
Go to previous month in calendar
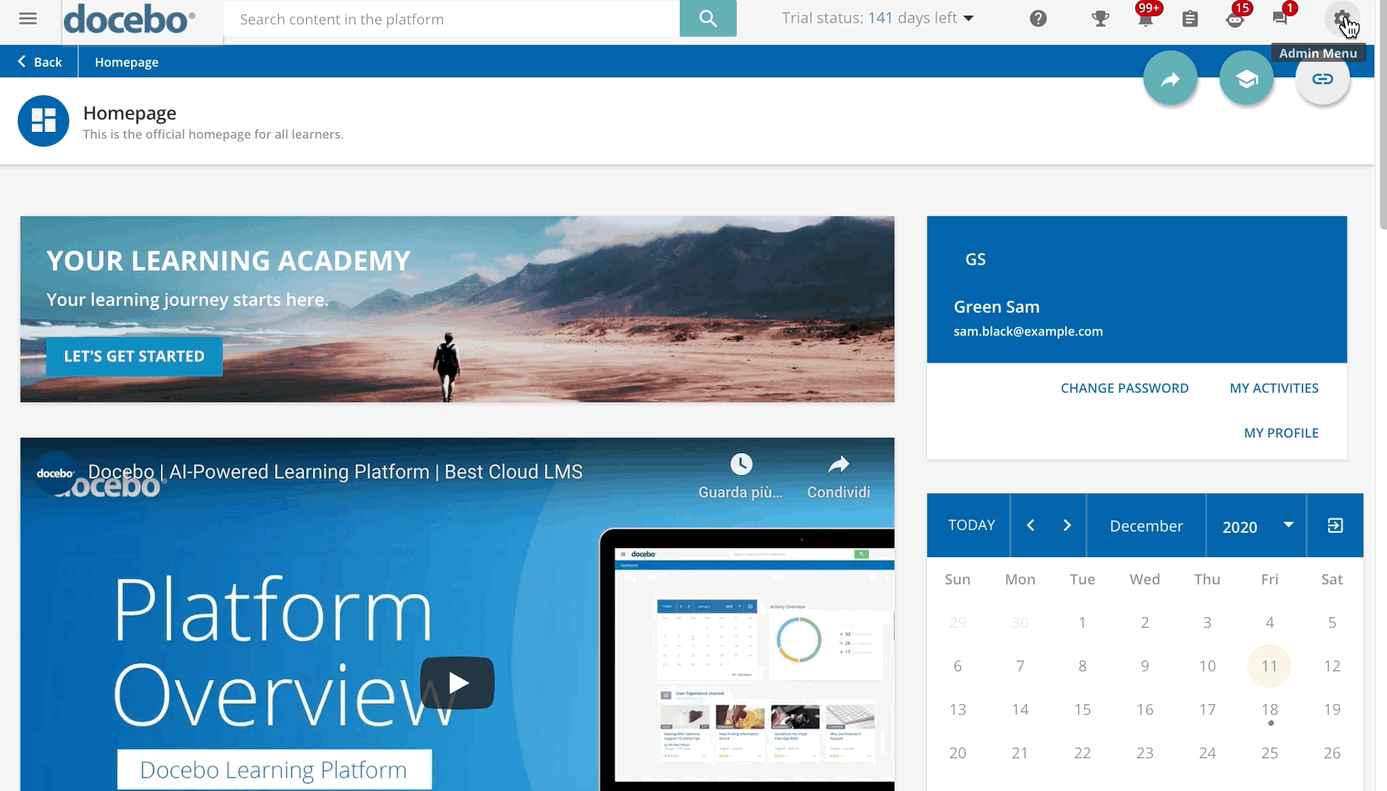click(1030, 525)
